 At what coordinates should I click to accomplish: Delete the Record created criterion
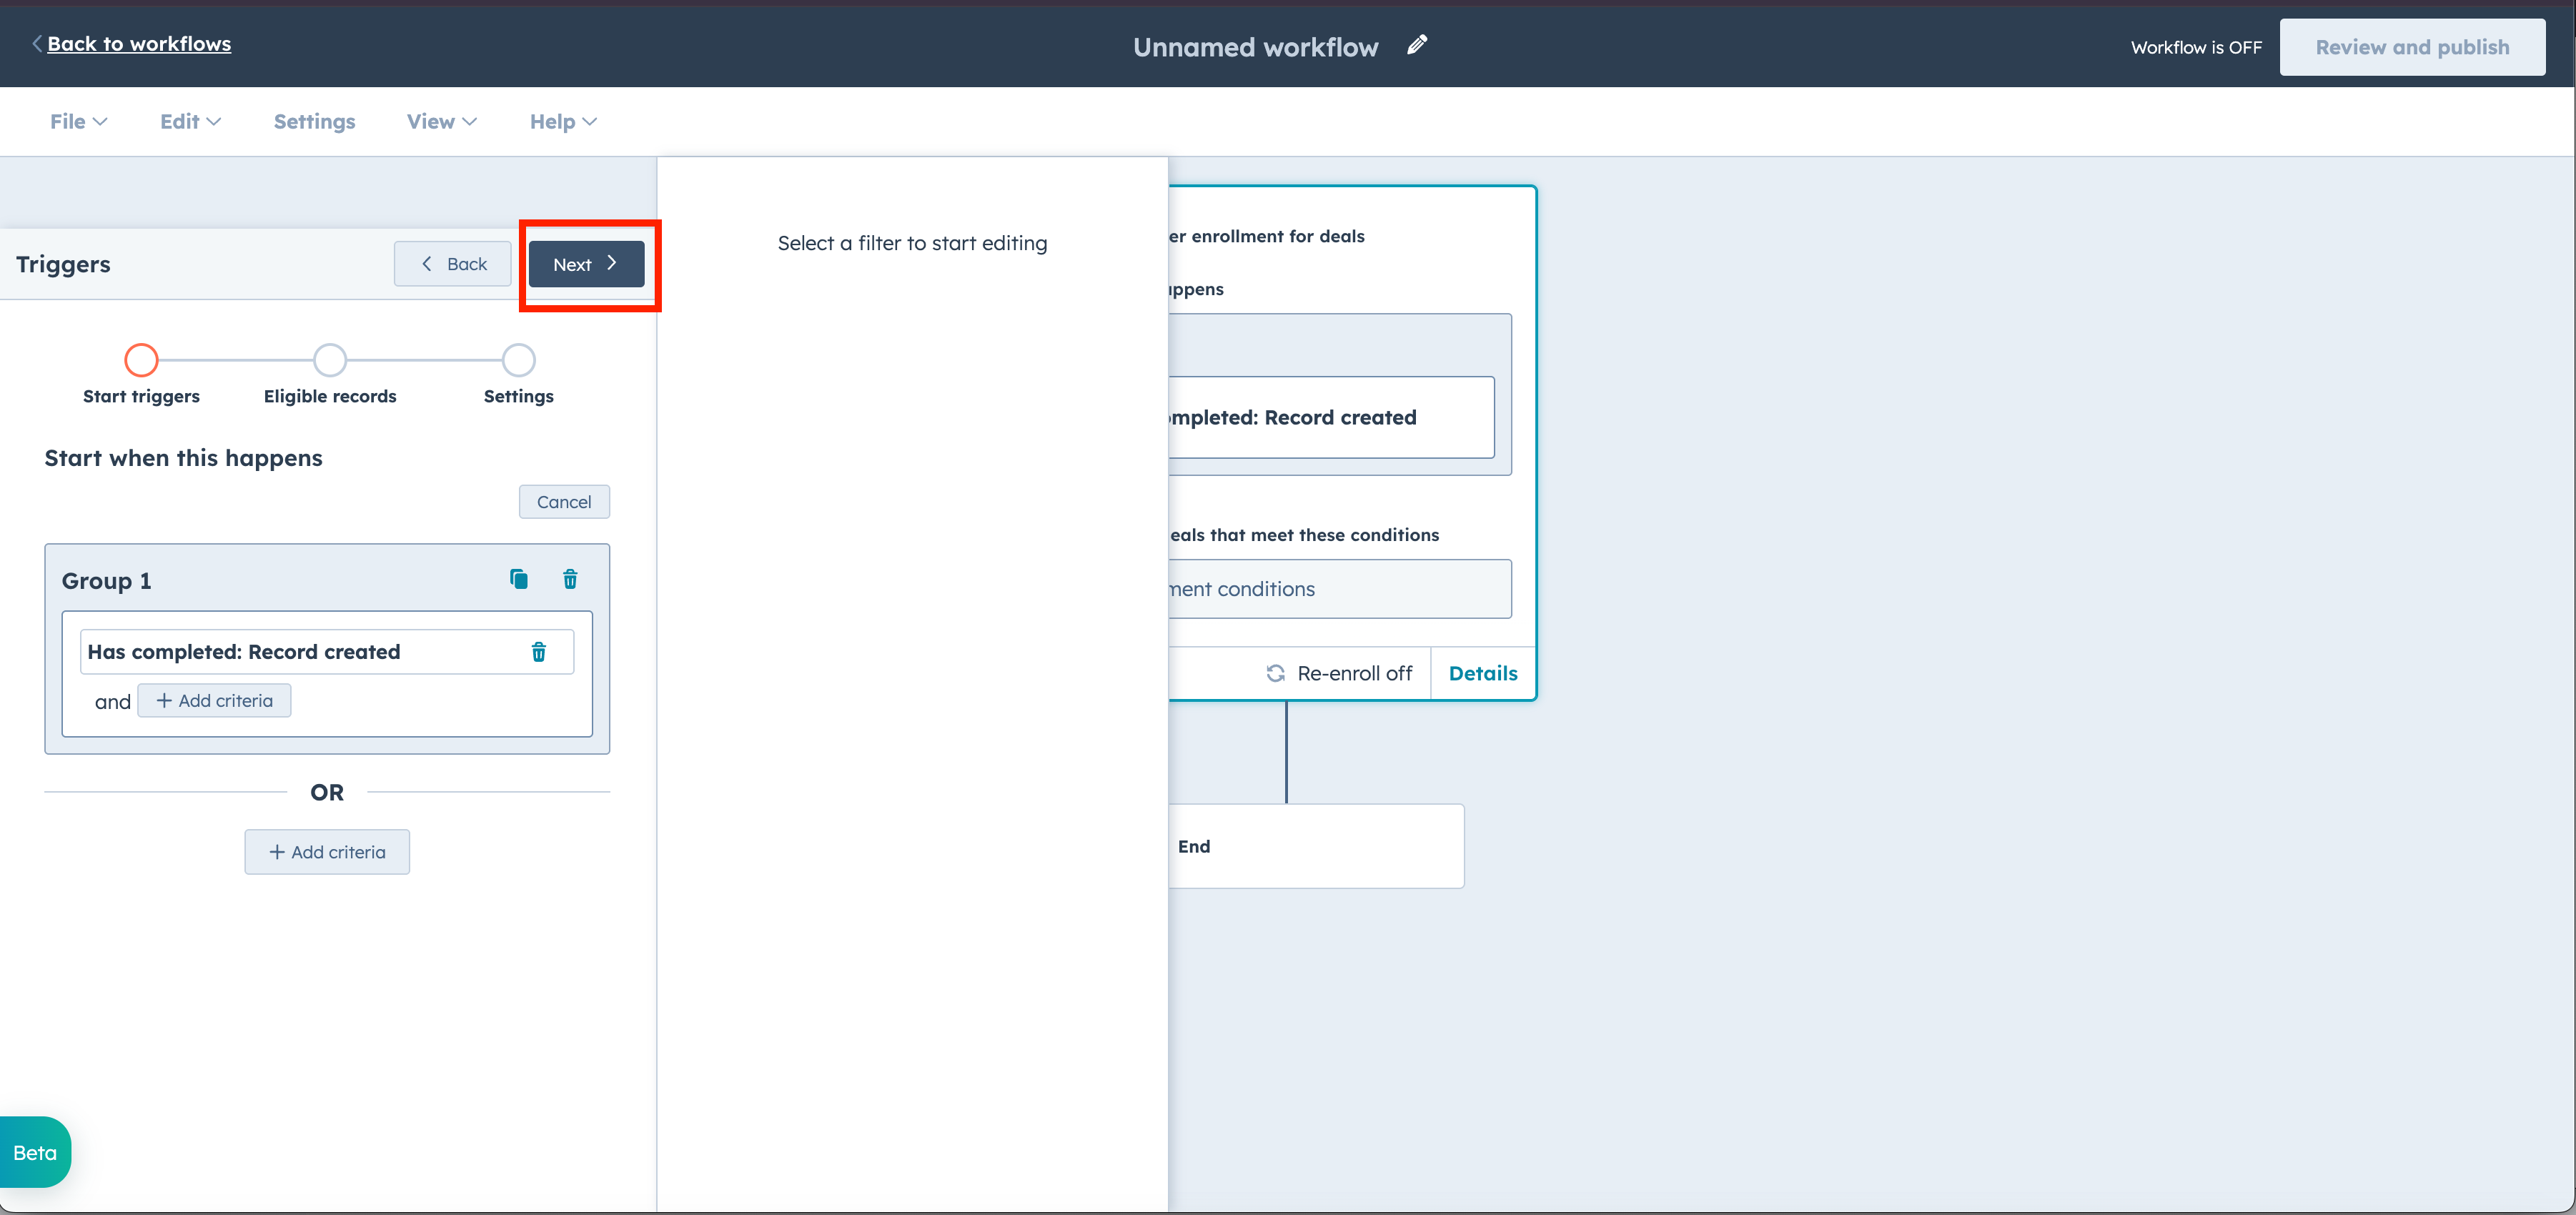click(539, 652)
